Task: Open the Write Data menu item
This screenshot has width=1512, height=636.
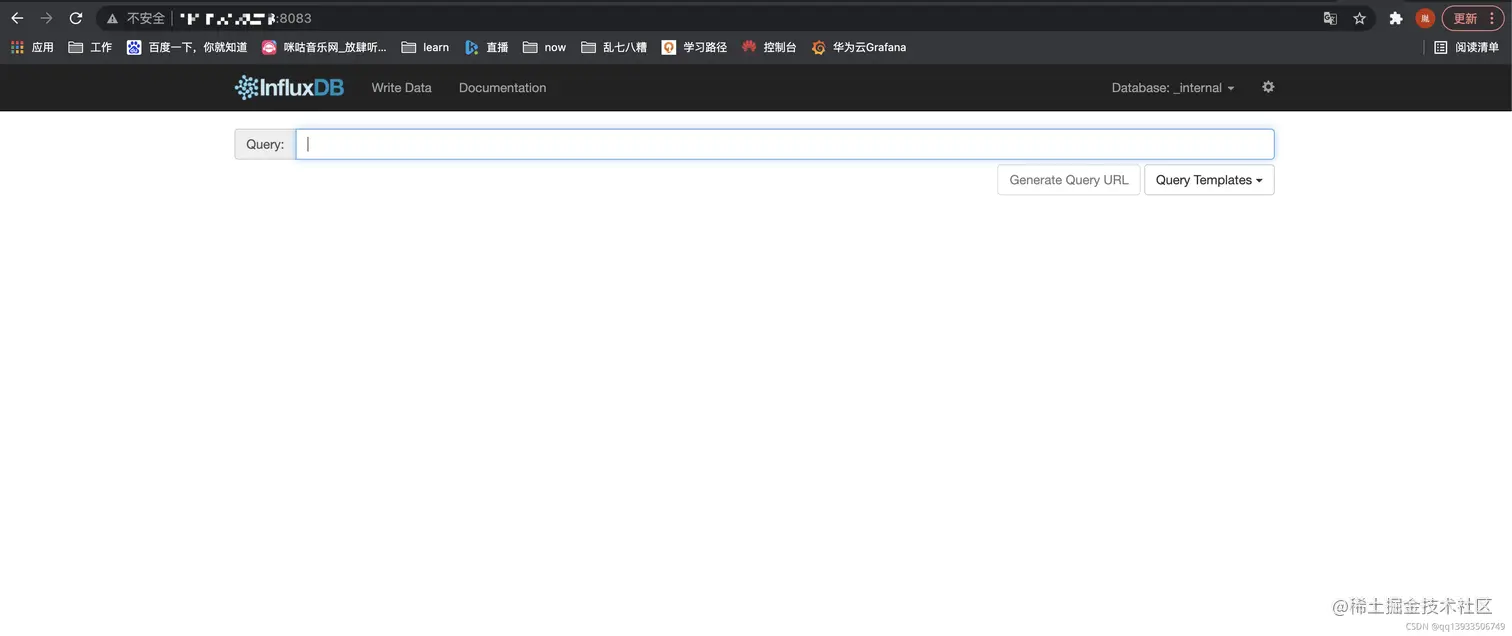Action: tap(401, 88)
